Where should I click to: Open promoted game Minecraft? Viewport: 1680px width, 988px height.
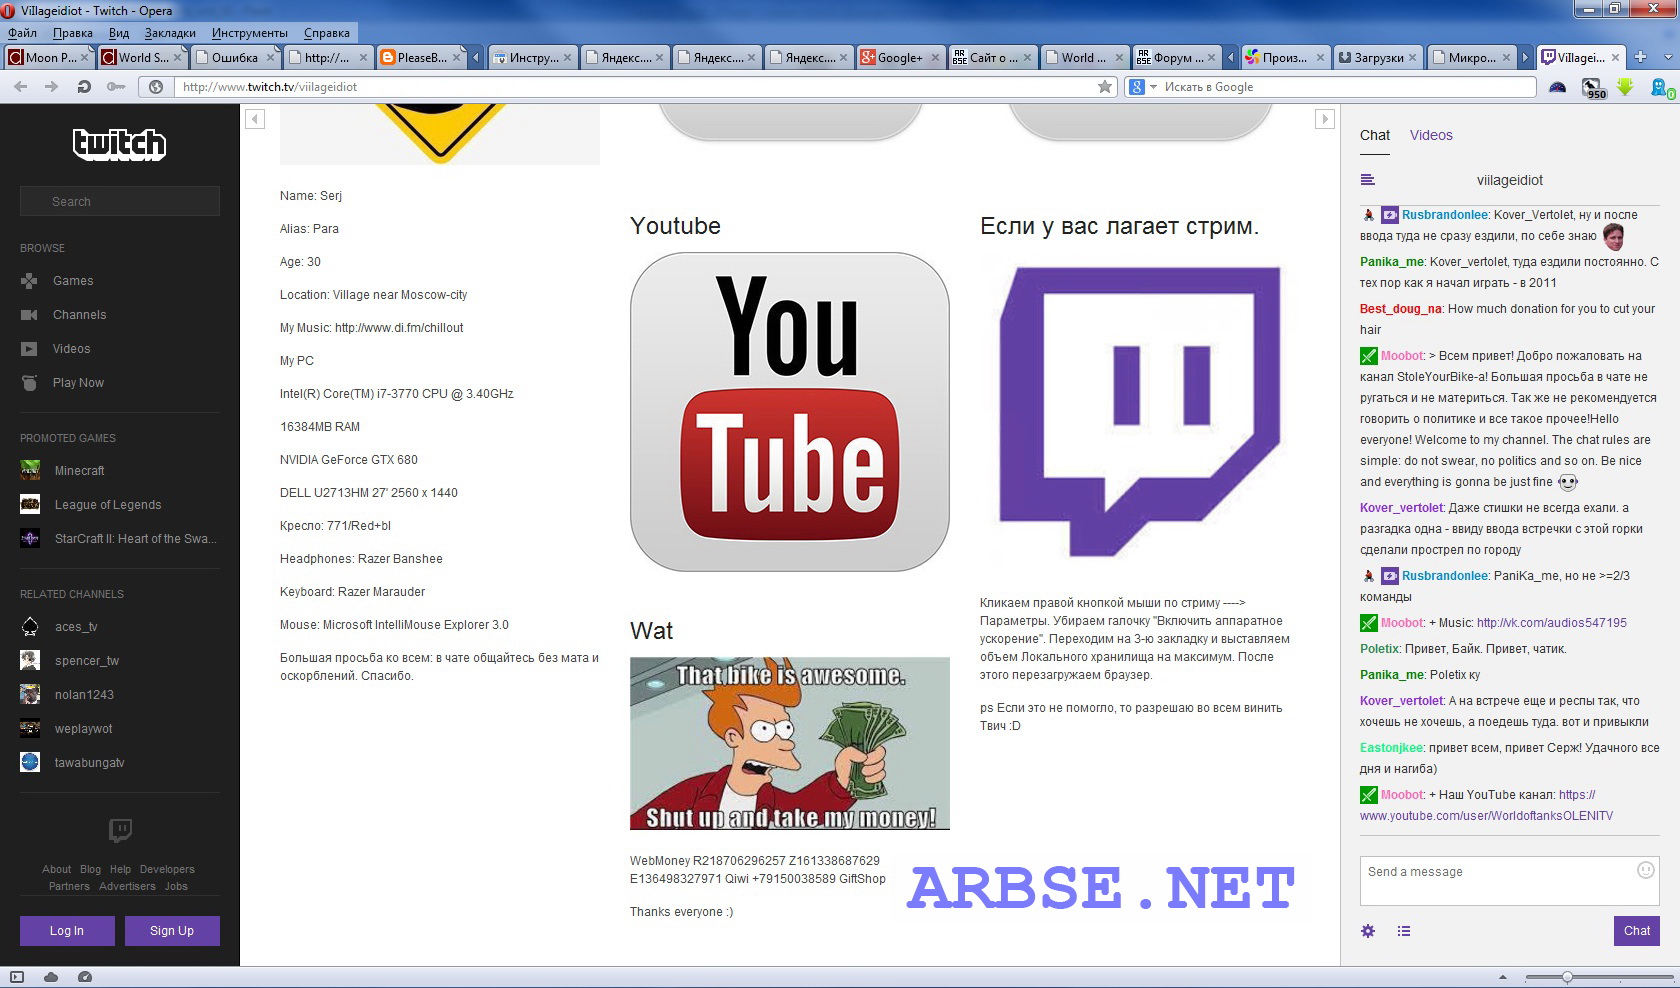tap(79, 471)
